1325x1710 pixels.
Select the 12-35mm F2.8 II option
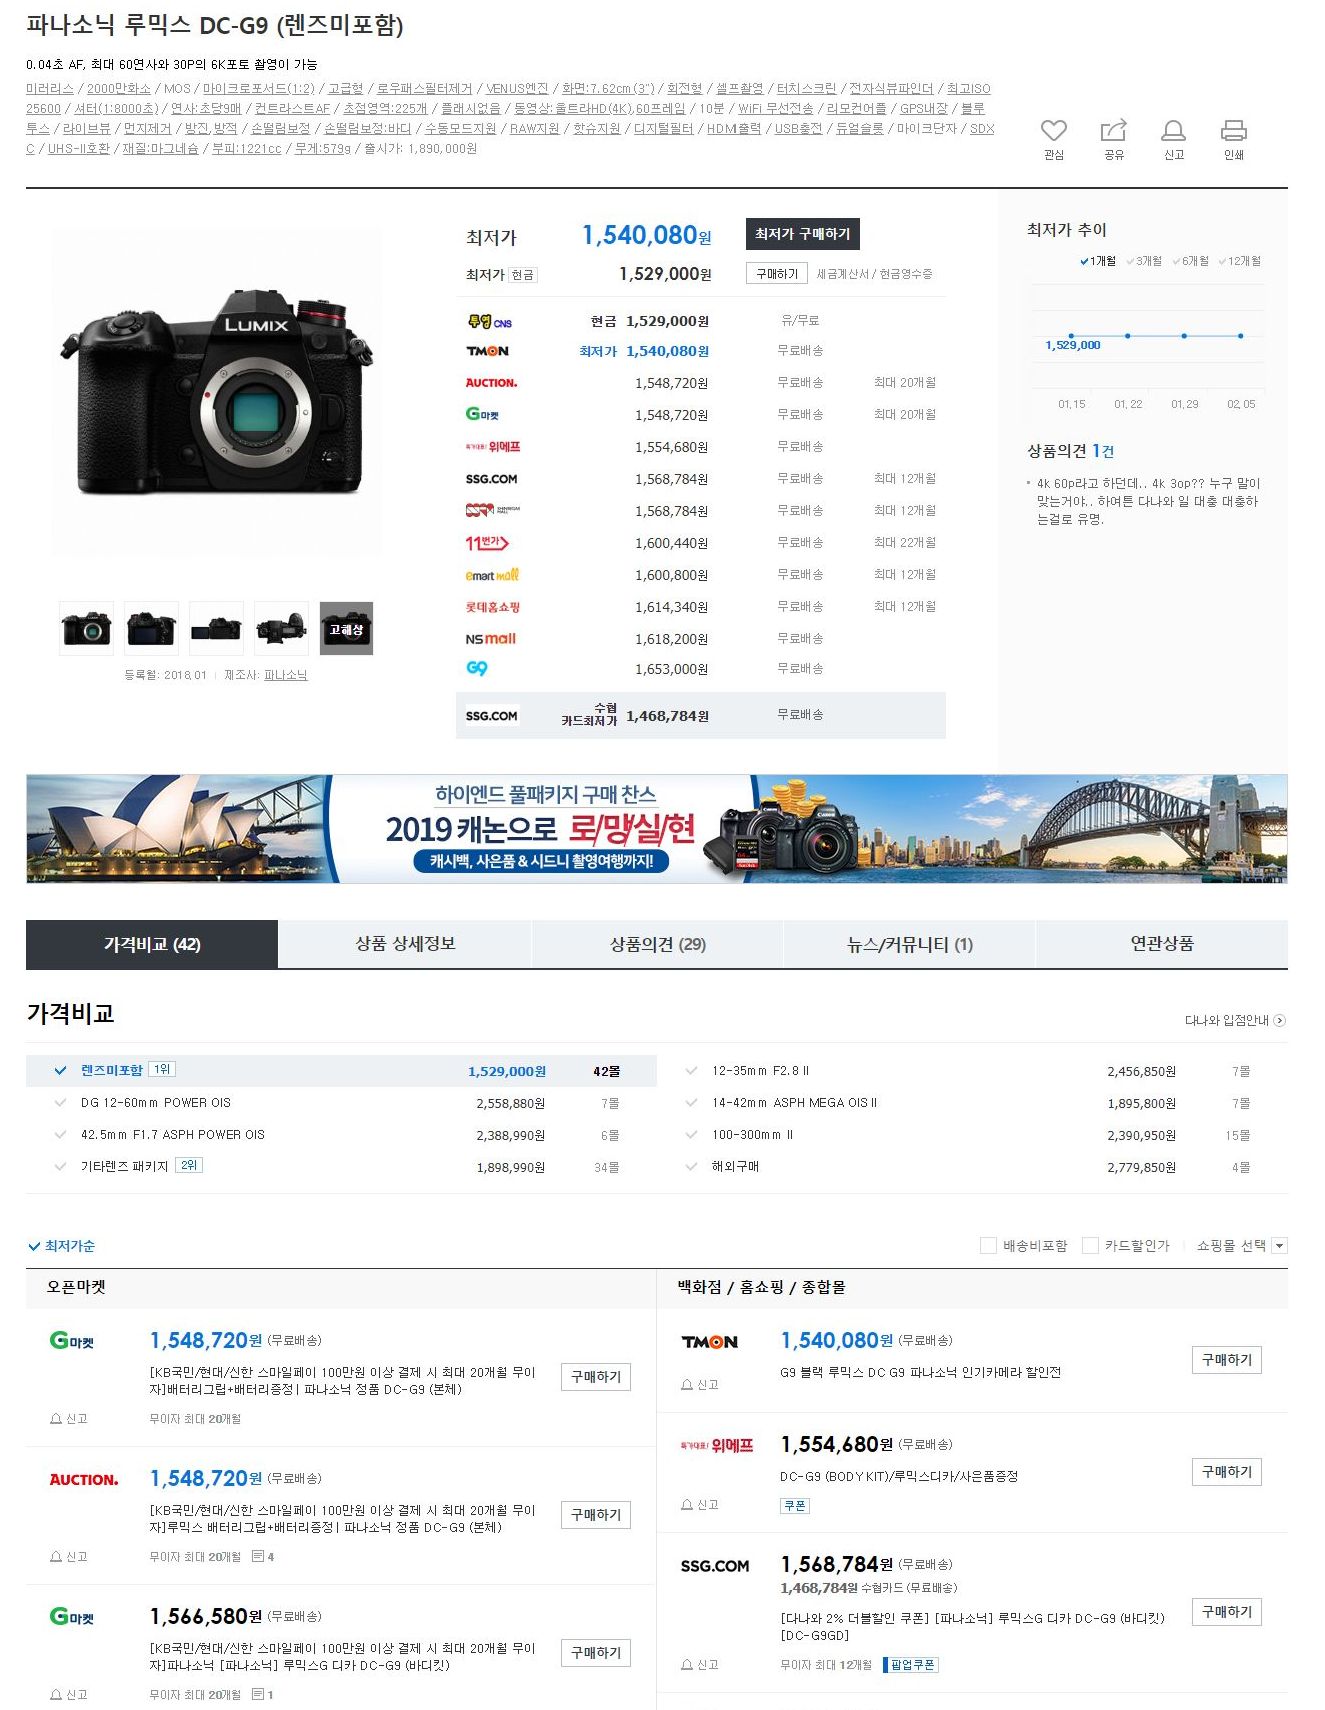click(x=760, y=1071)
